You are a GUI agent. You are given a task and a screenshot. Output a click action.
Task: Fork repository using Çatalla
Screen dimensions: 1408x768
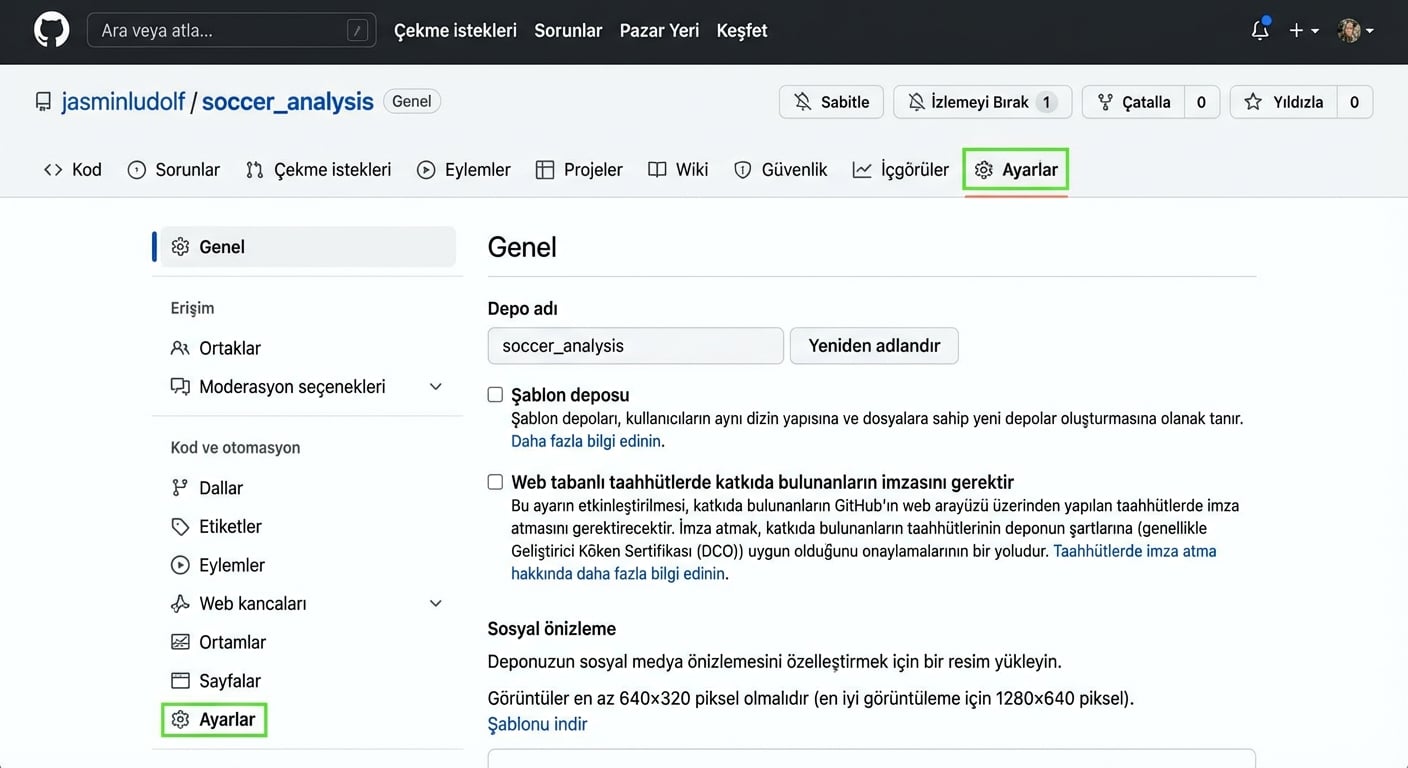coord(1134,102)
